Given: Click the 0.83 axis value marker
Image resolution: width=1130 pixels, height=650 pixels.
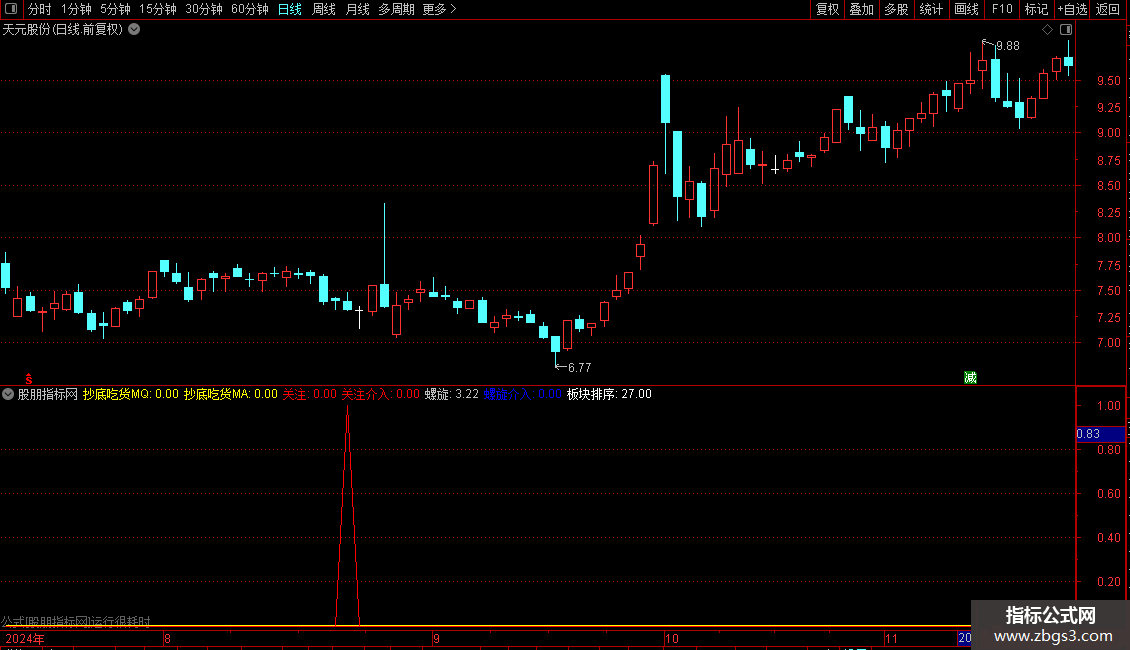Looking at the screenshot, I should (x=1100, y=434).
